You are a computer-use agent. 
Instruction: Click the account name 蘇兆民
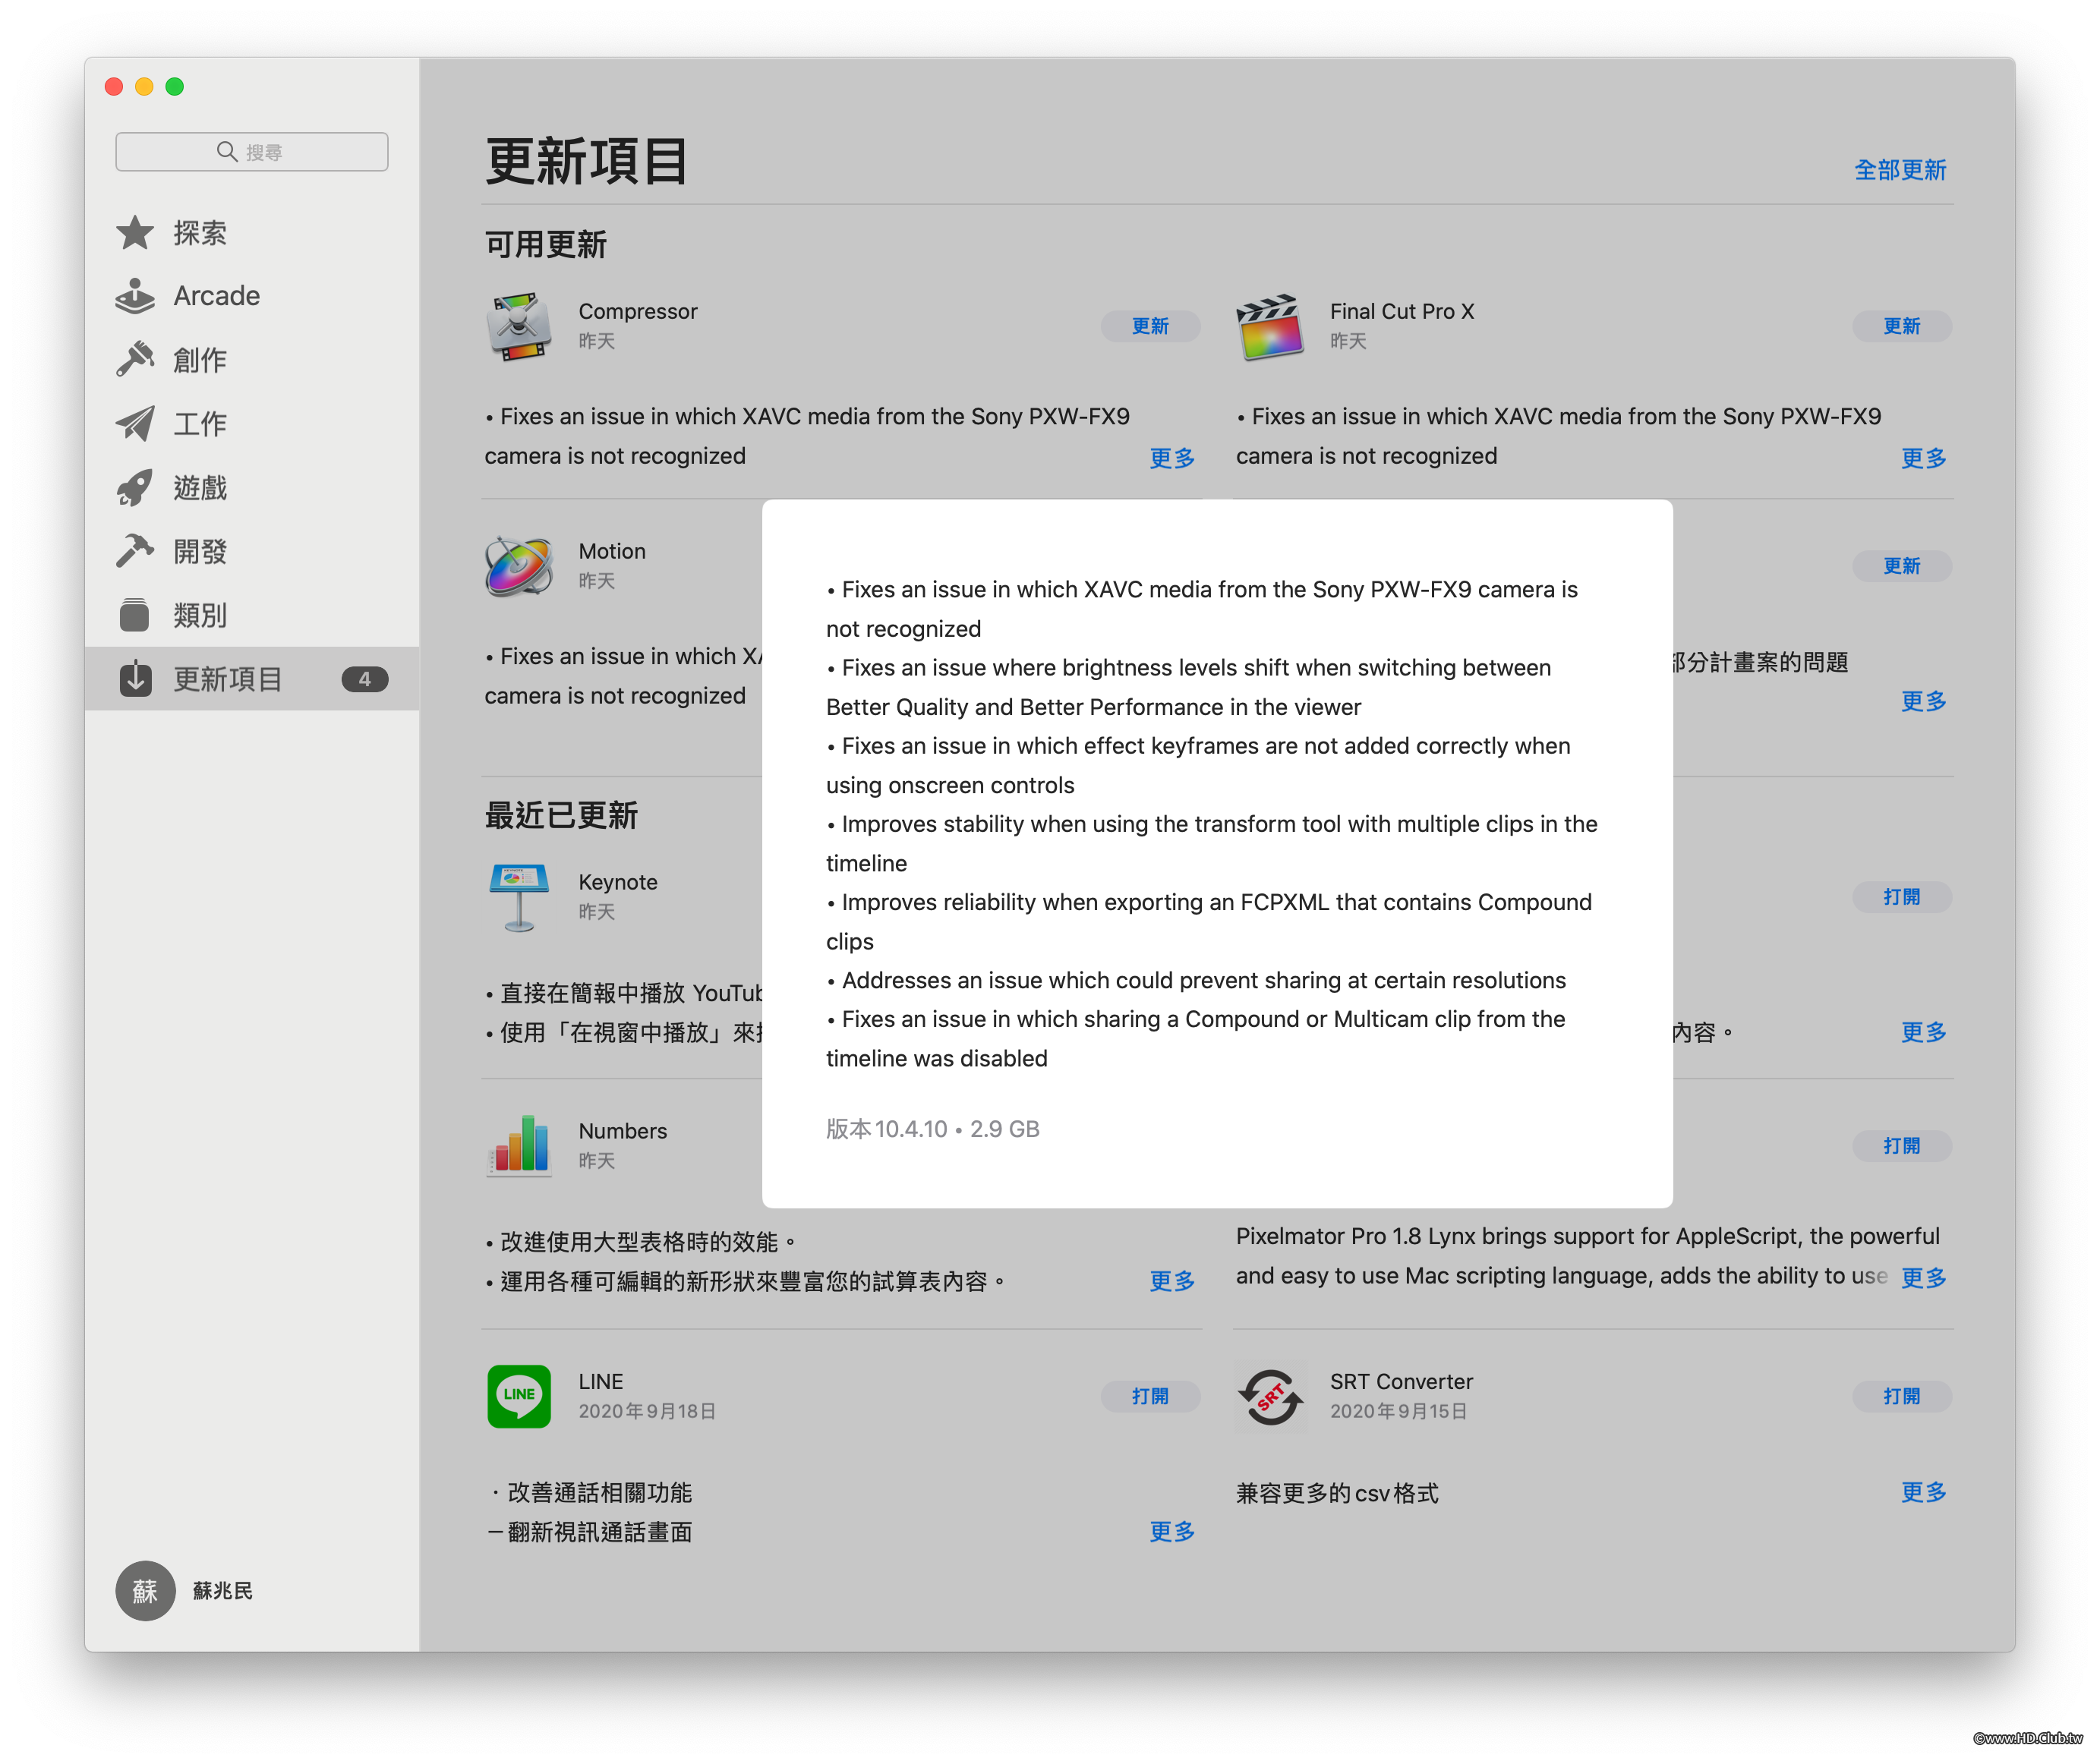click(x=223, y=1590)
